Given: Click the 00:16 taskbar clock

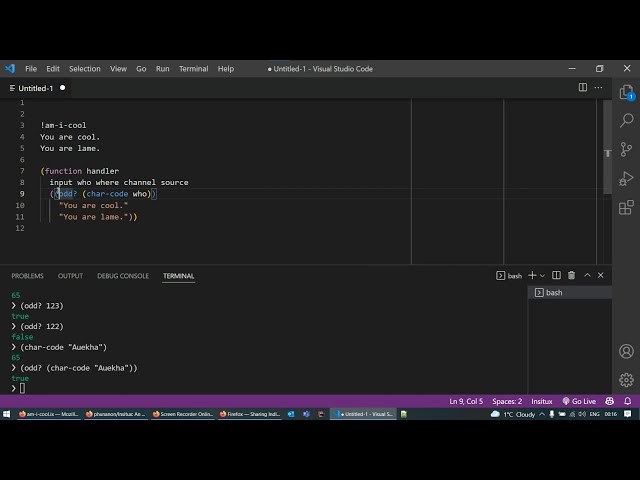Looking at the screenshot, I should (611, 414).
